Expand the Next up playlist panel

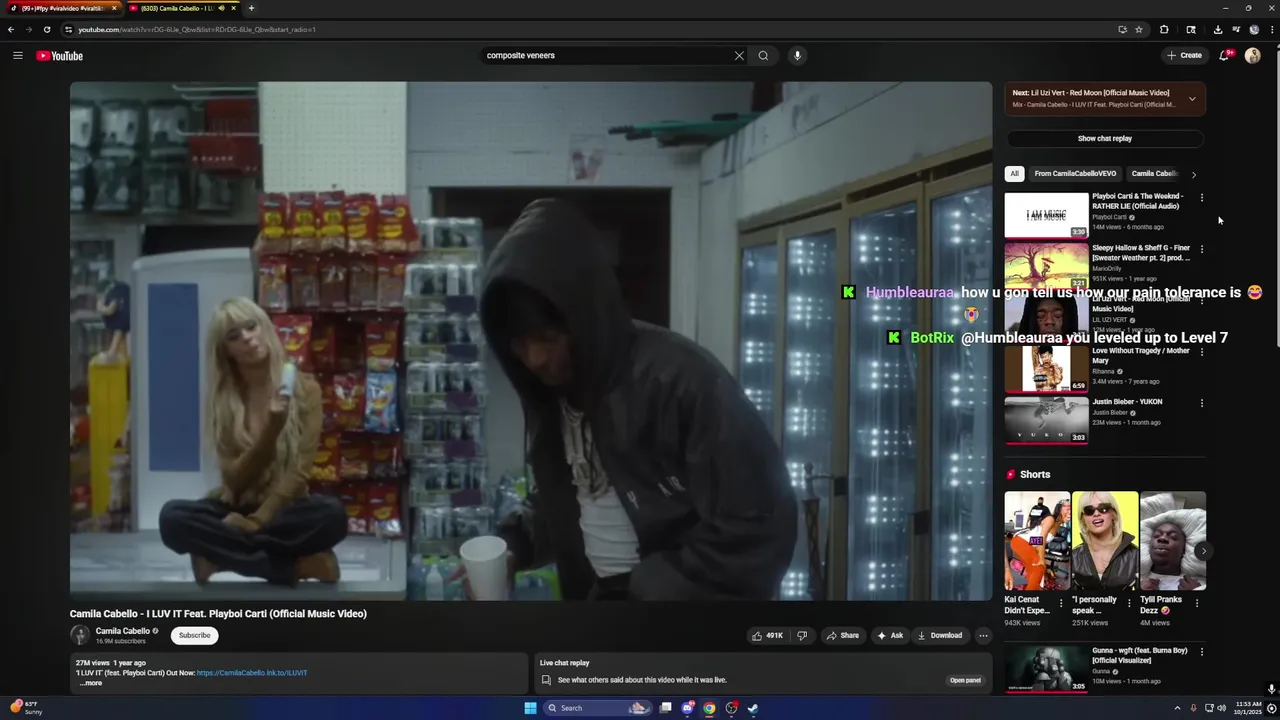(1192, 99)
